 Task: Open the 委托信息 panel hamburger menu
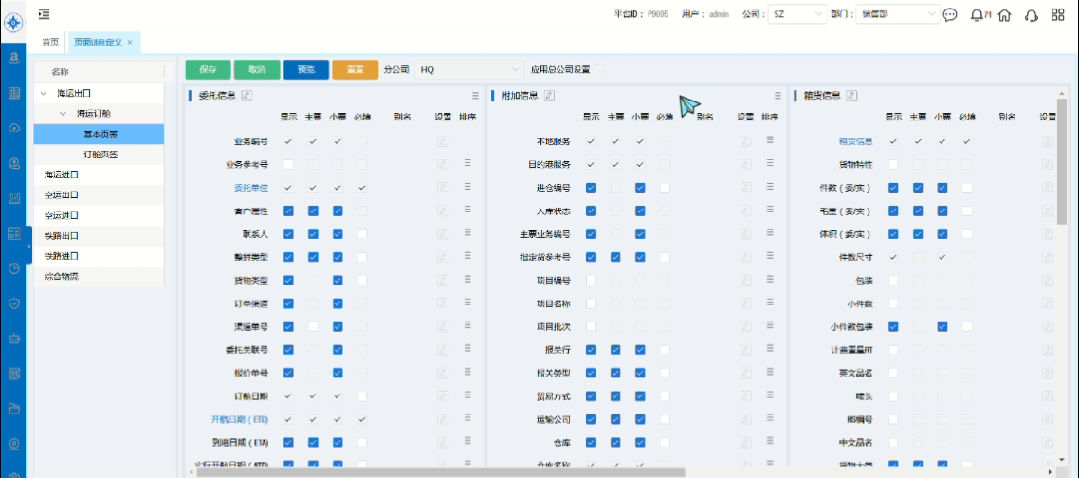(x=475, y=96)
